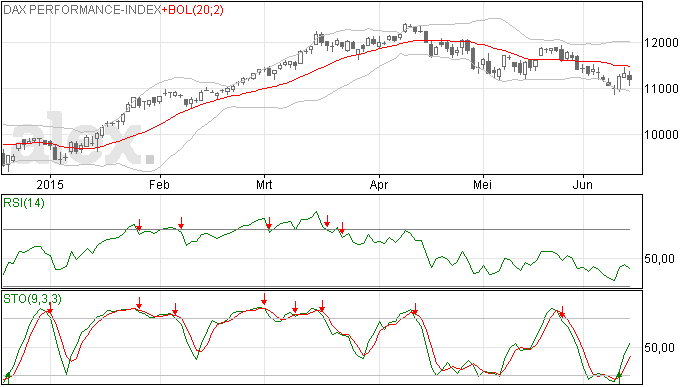
Task: Click the Jun date axis label
Action: click(x=582, y=184)
